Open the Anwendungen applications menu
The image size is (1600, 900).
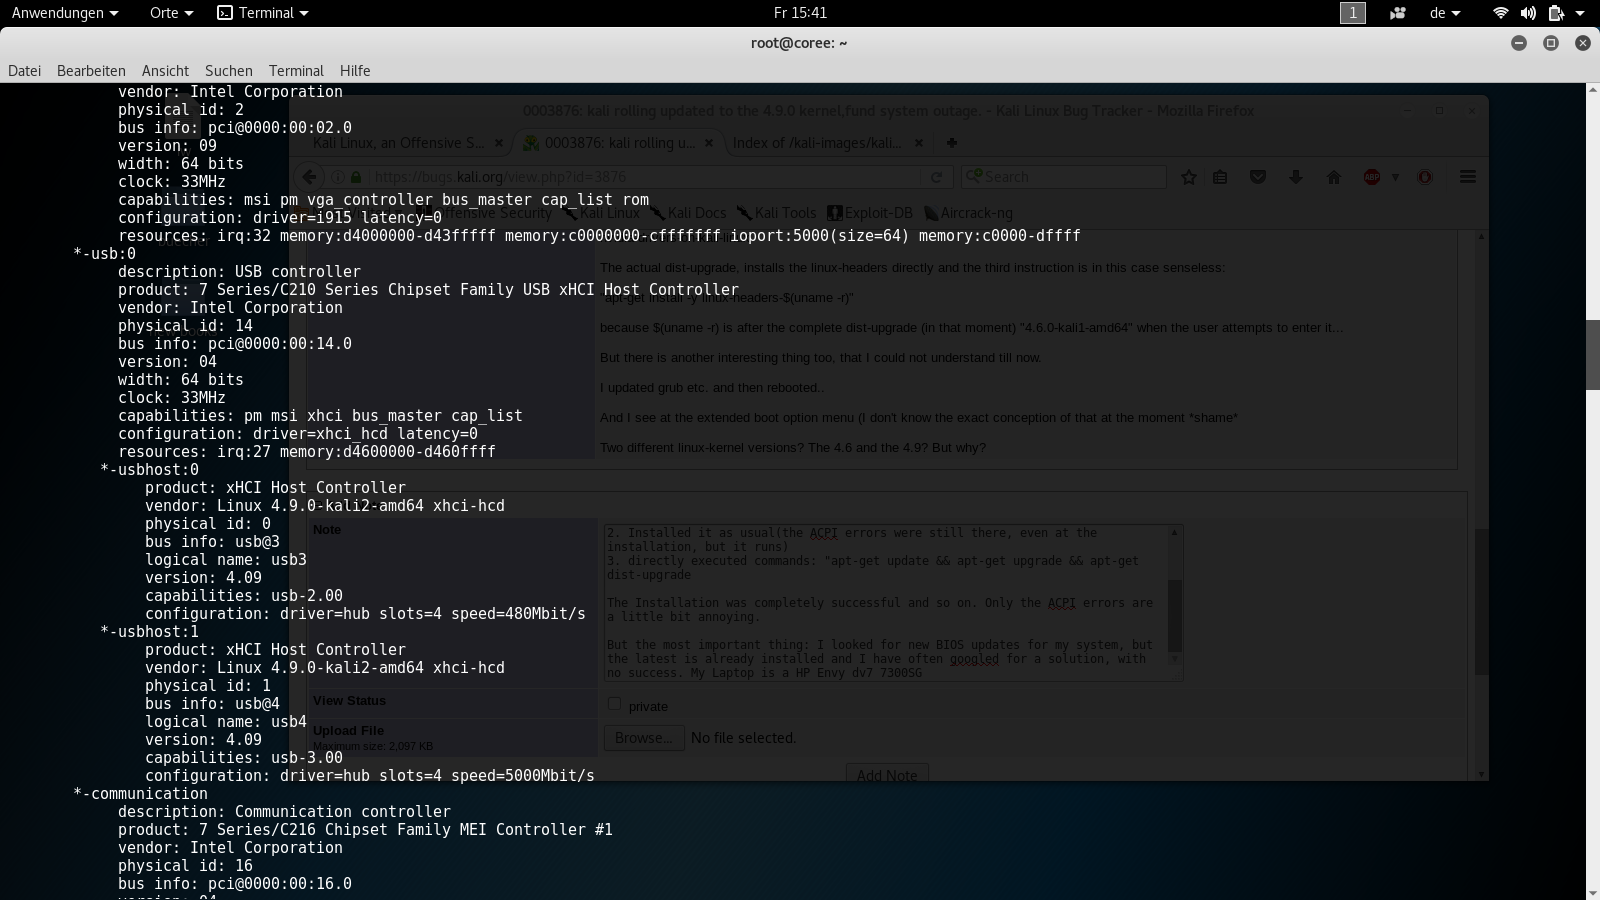click(x=64, y=13)
